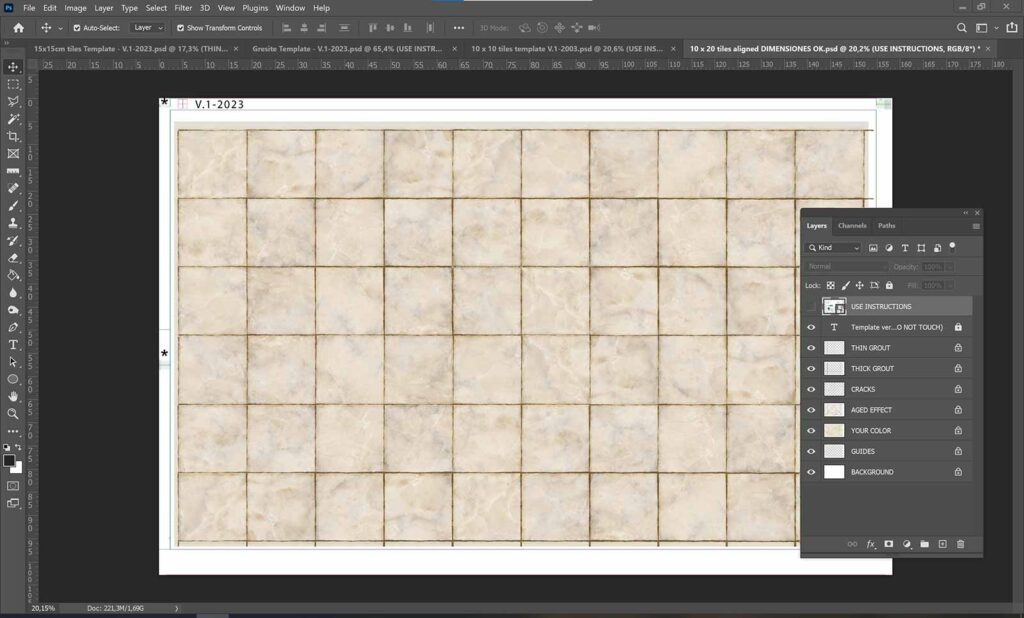Click the foreground color swatch
The width and height of the screenshot is (1024, 618).
(x=9, y=460)
